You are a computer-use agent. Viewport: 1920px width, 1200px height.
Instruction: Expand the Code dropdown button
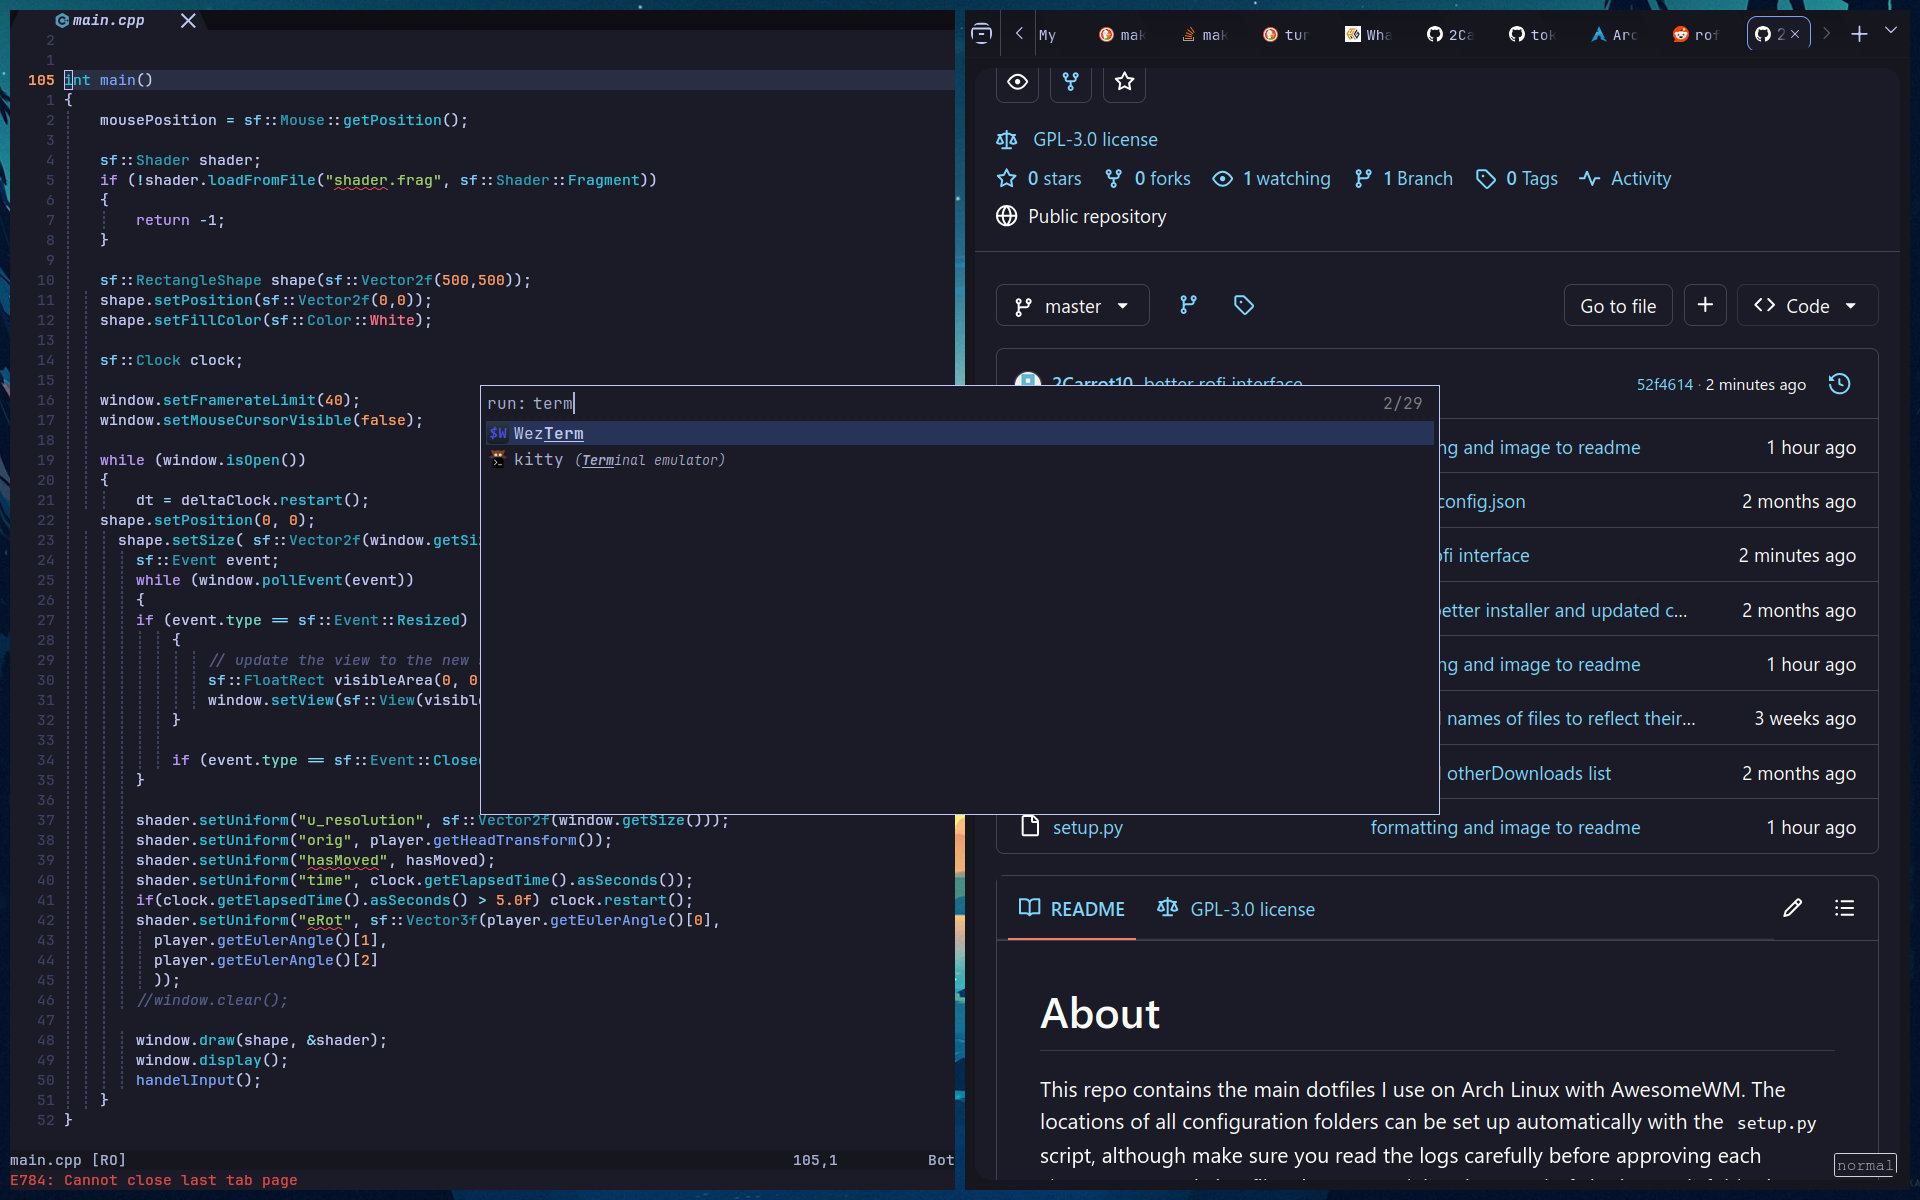(x=1807, y=306)
